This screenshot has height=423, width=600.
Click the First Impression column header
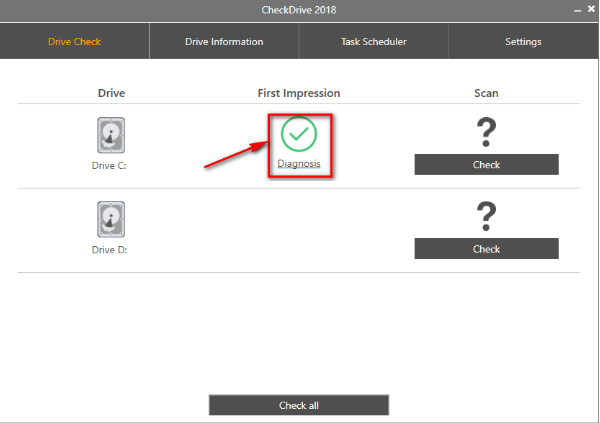point(299,93)
